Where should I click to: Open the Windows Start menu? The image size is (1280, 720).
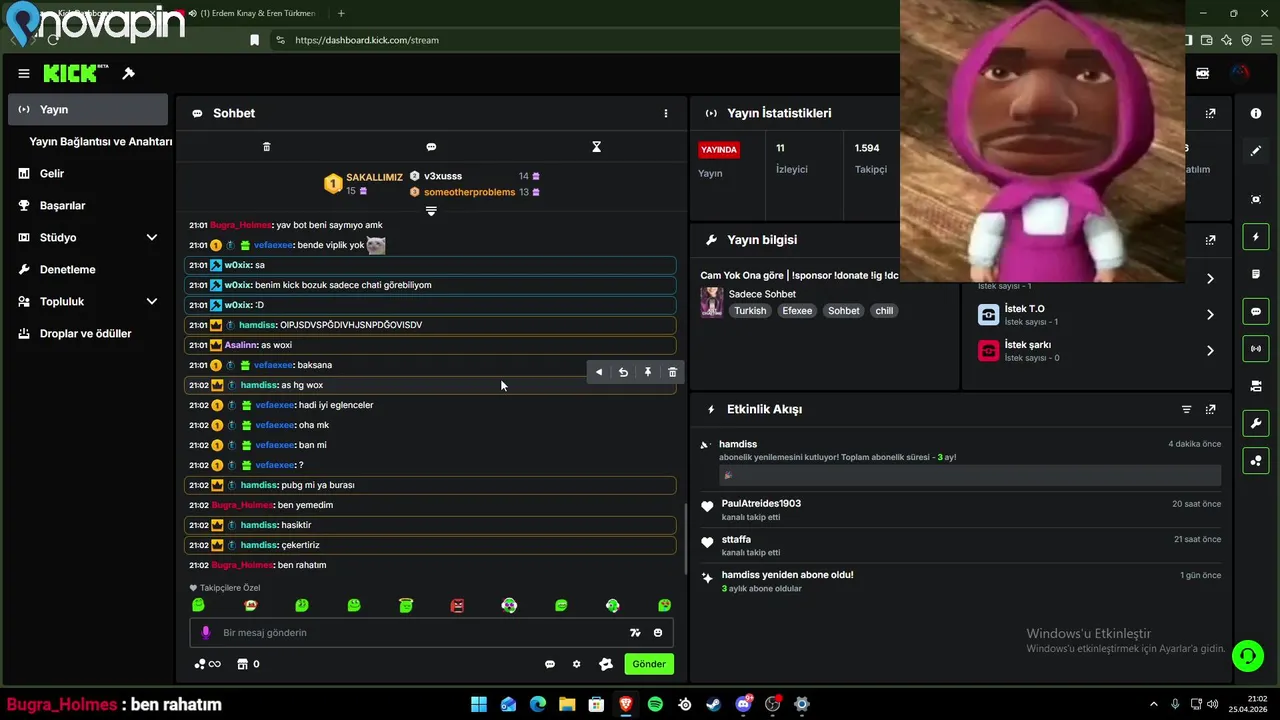(x=479, y=704)
